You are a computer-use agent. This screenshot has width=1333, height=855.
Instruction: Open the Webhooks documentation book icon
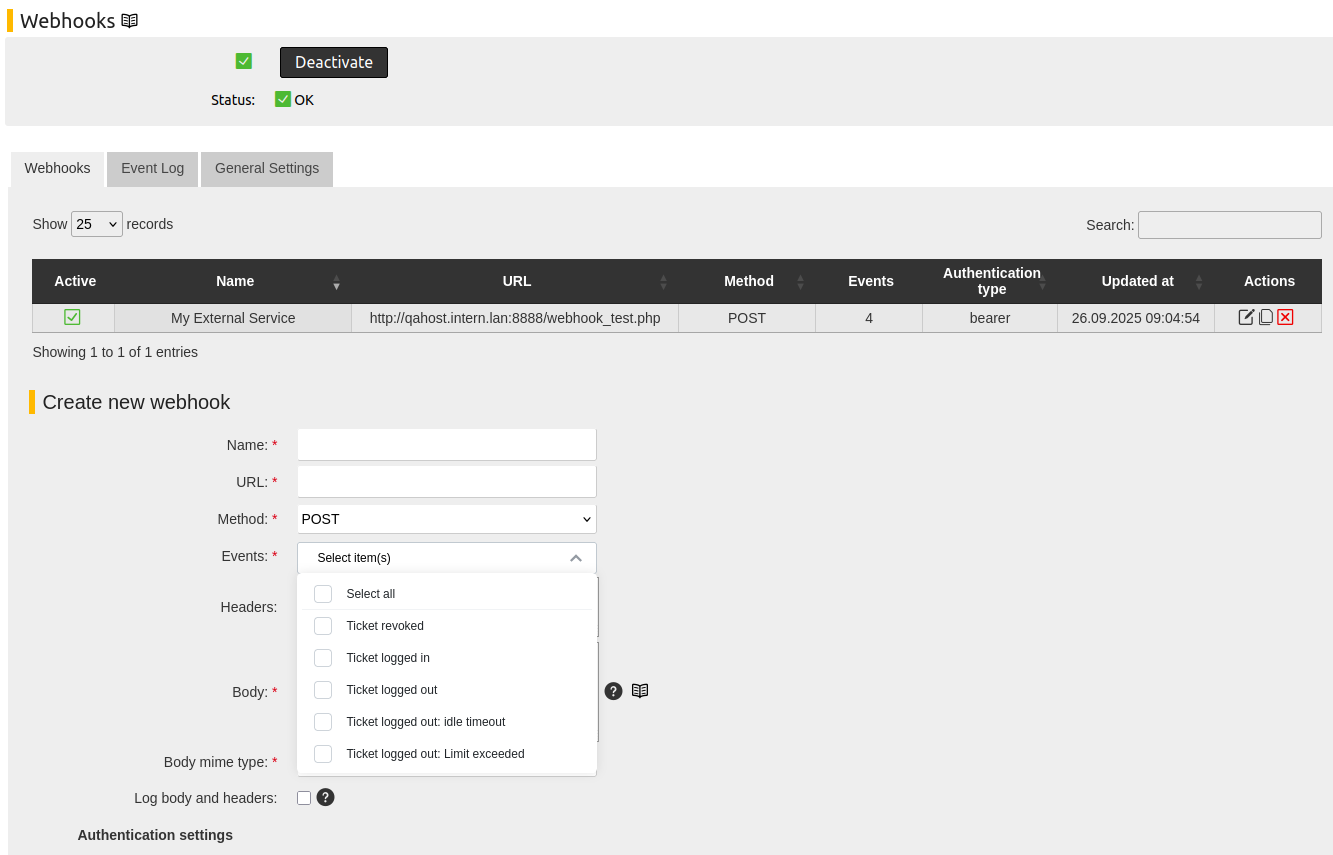pyautogui.click(x=129, y=21)
